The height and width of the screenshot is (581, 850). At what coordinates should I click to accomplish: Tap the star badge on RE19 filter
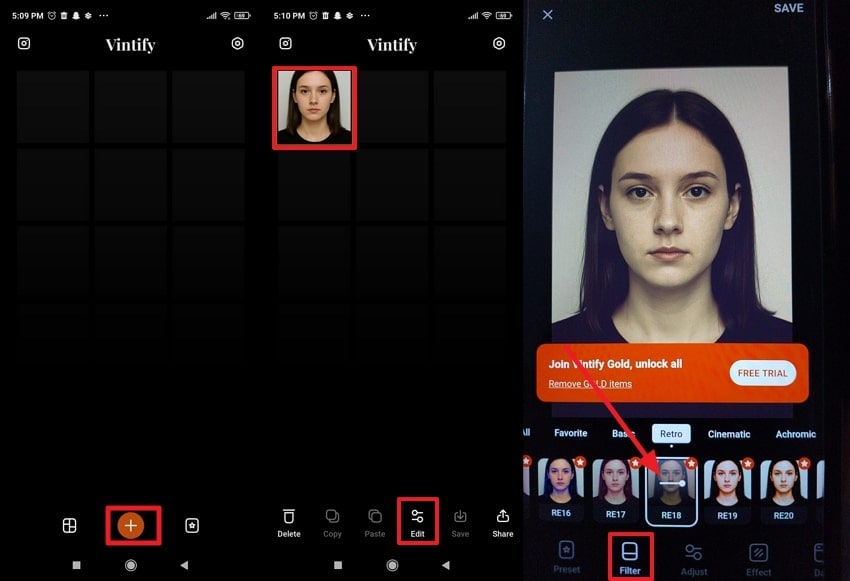(748, 463)
